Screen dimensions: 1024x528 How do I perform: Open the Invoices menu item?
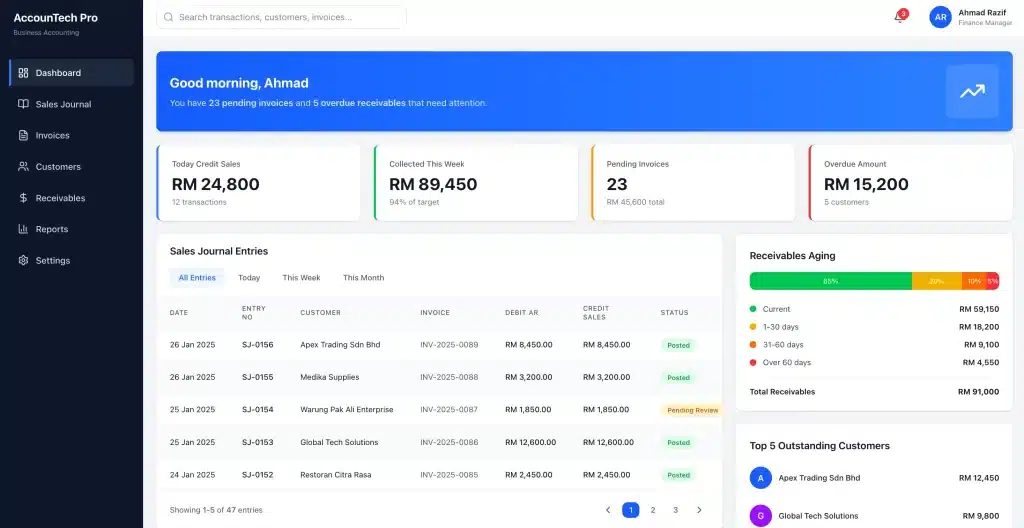(x=72, y=135)
